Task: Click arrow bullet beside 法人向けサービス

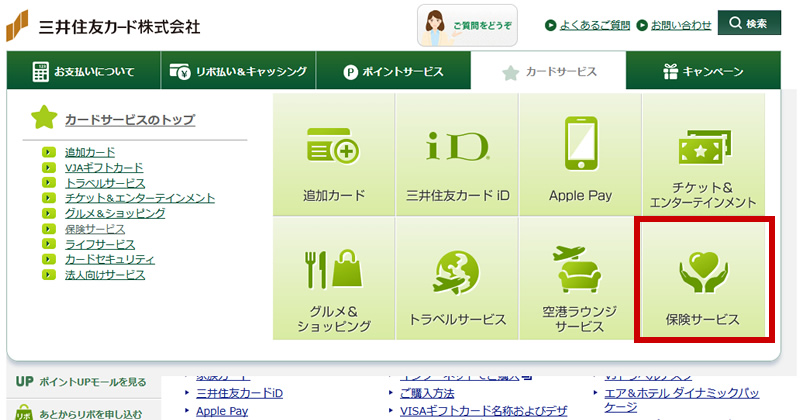Action: pos(49,275)
